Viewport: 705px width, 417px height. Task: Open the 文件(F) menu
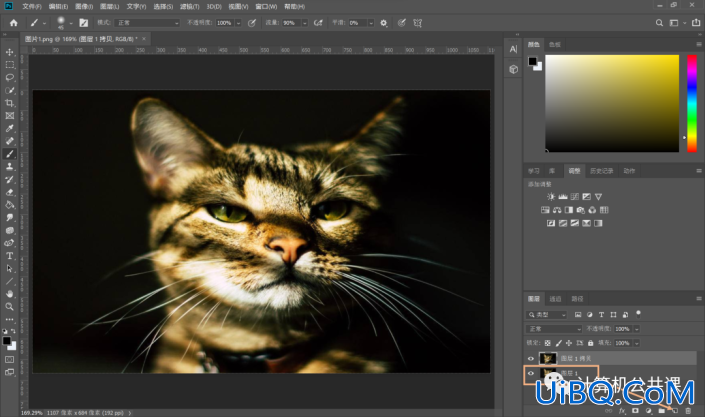31,6
